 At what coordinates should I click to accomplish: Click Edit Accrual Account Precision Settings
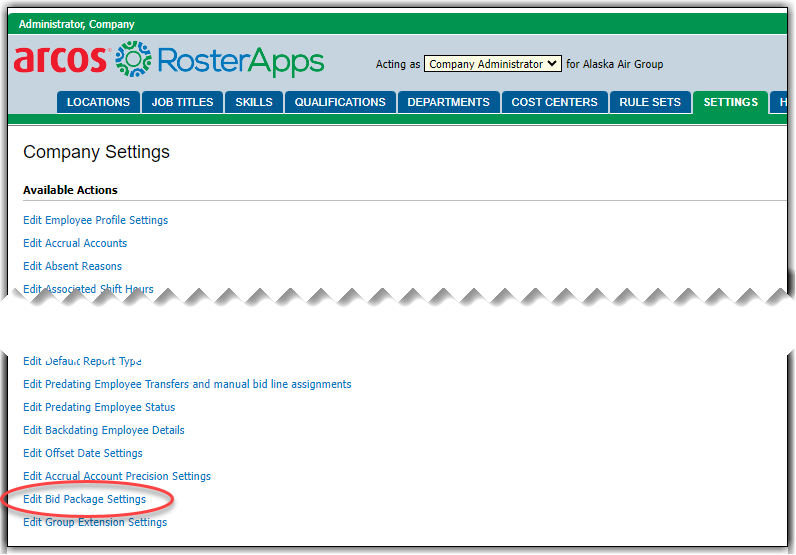[117, 476]
